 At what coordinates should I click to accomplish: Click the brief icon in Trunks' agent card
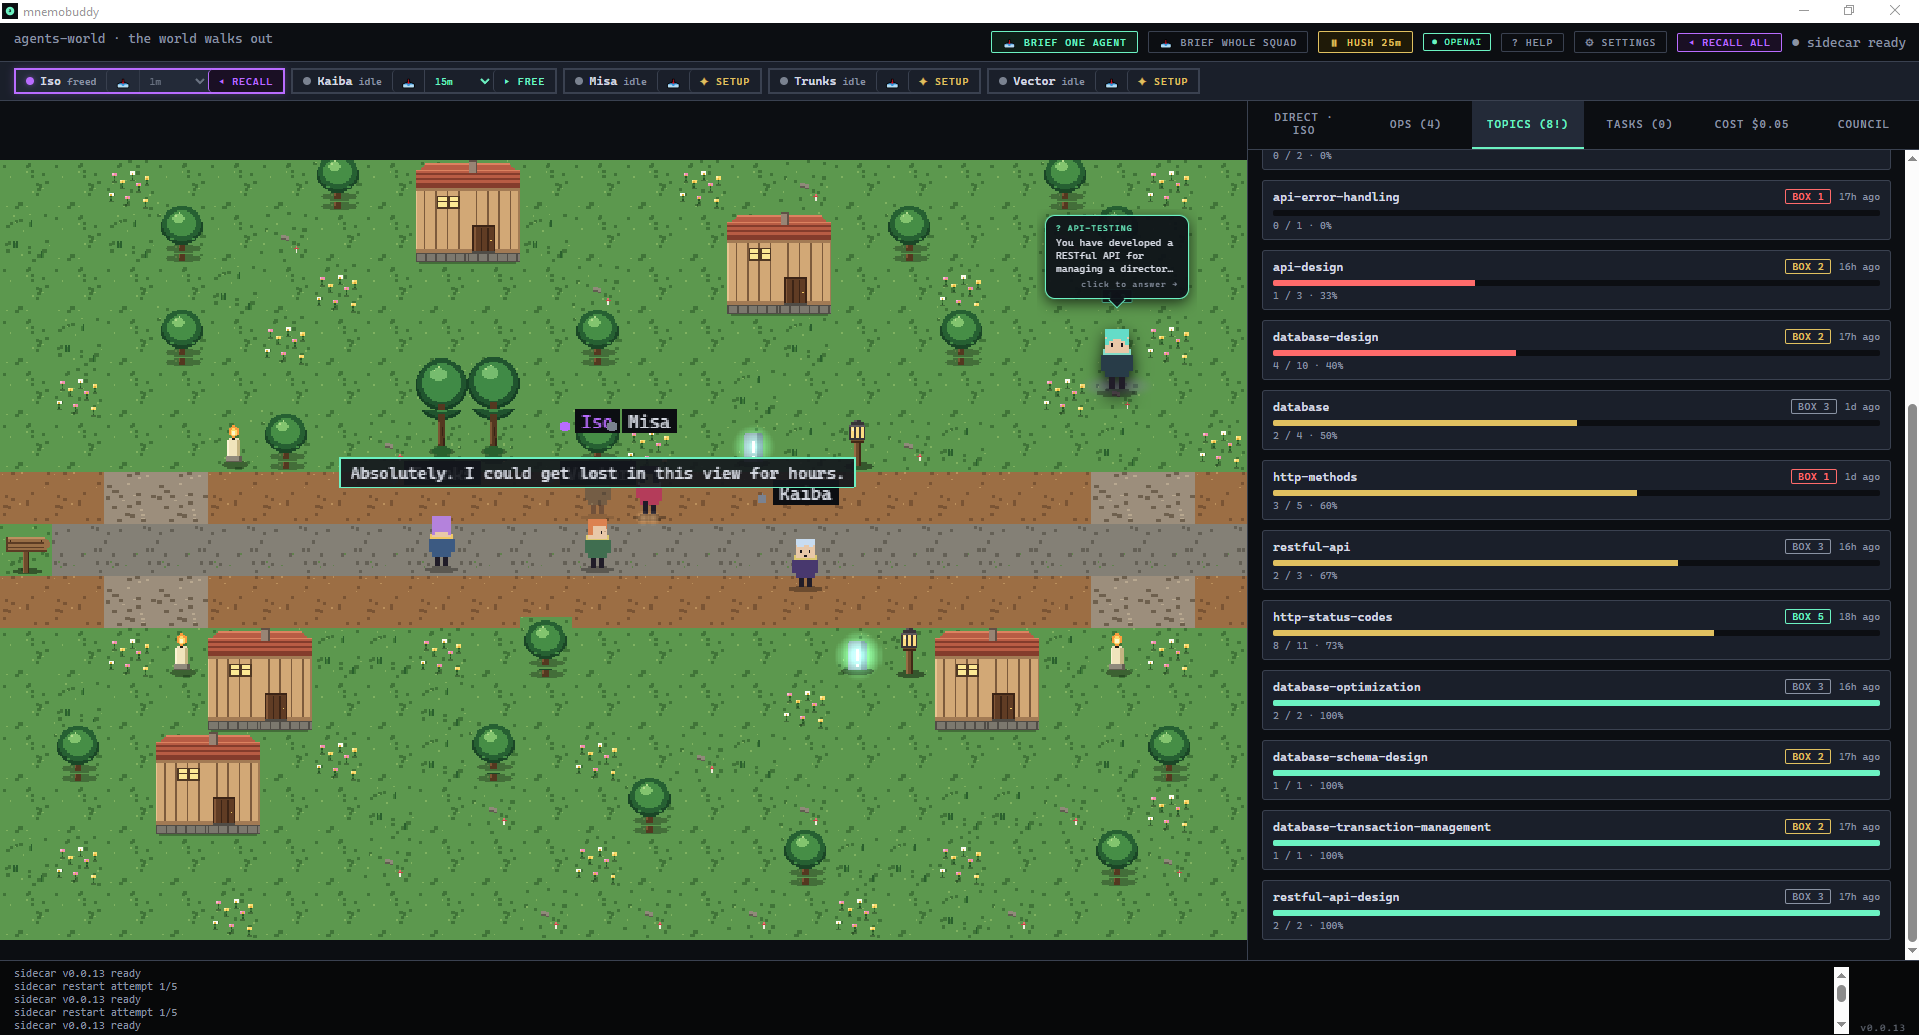pyautogui.click(x=892, y=82)
